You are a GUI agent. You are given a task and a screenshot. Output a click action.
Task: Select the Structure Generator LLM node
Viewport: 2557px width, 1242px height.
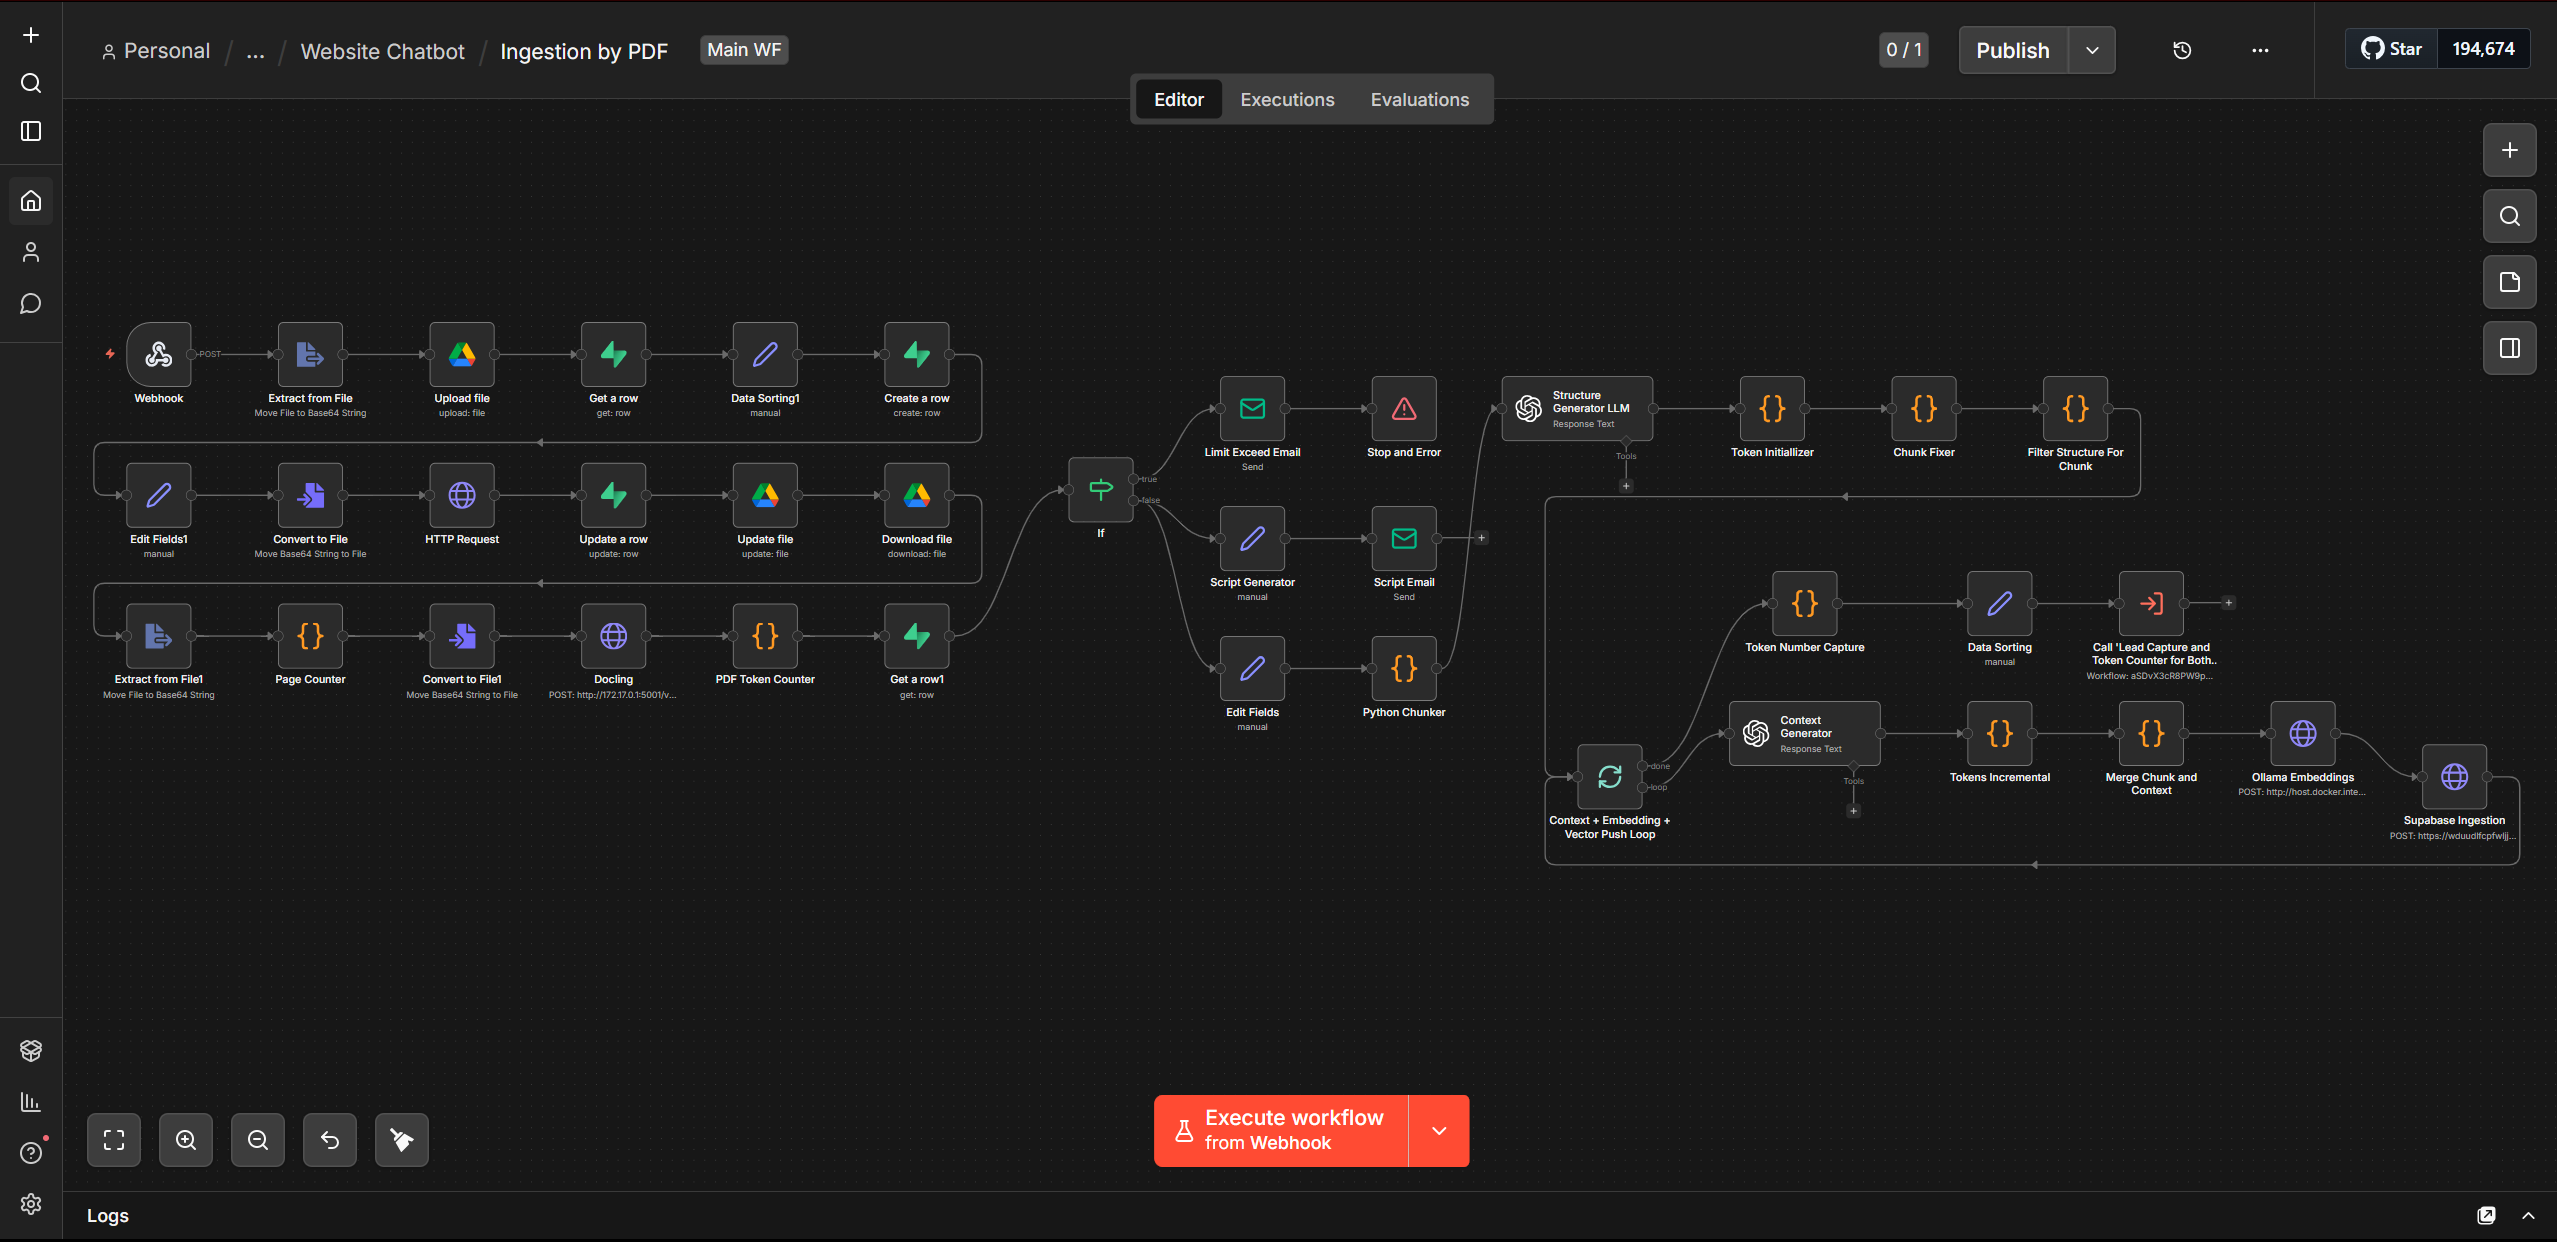point(1577,408)
